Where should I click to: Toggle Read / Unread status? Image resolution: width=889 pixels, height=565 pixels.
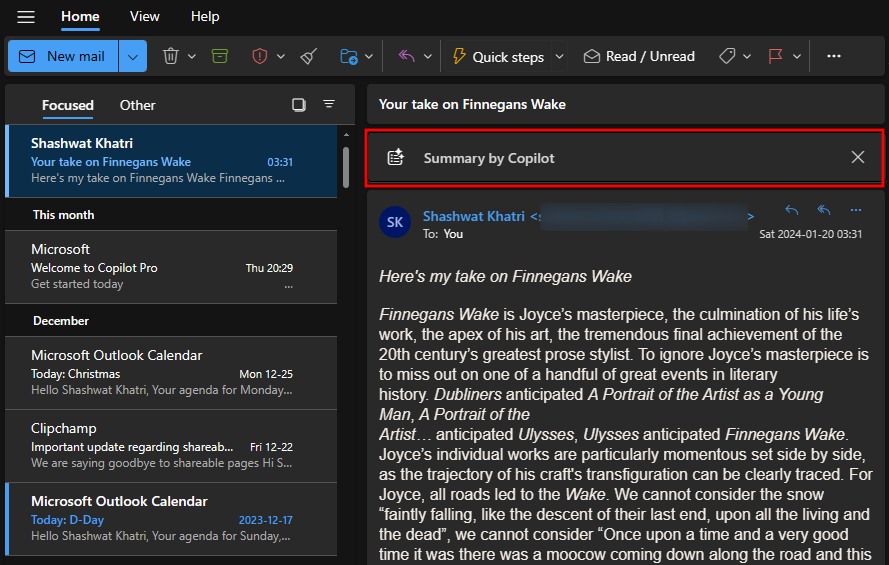point(639,56)
